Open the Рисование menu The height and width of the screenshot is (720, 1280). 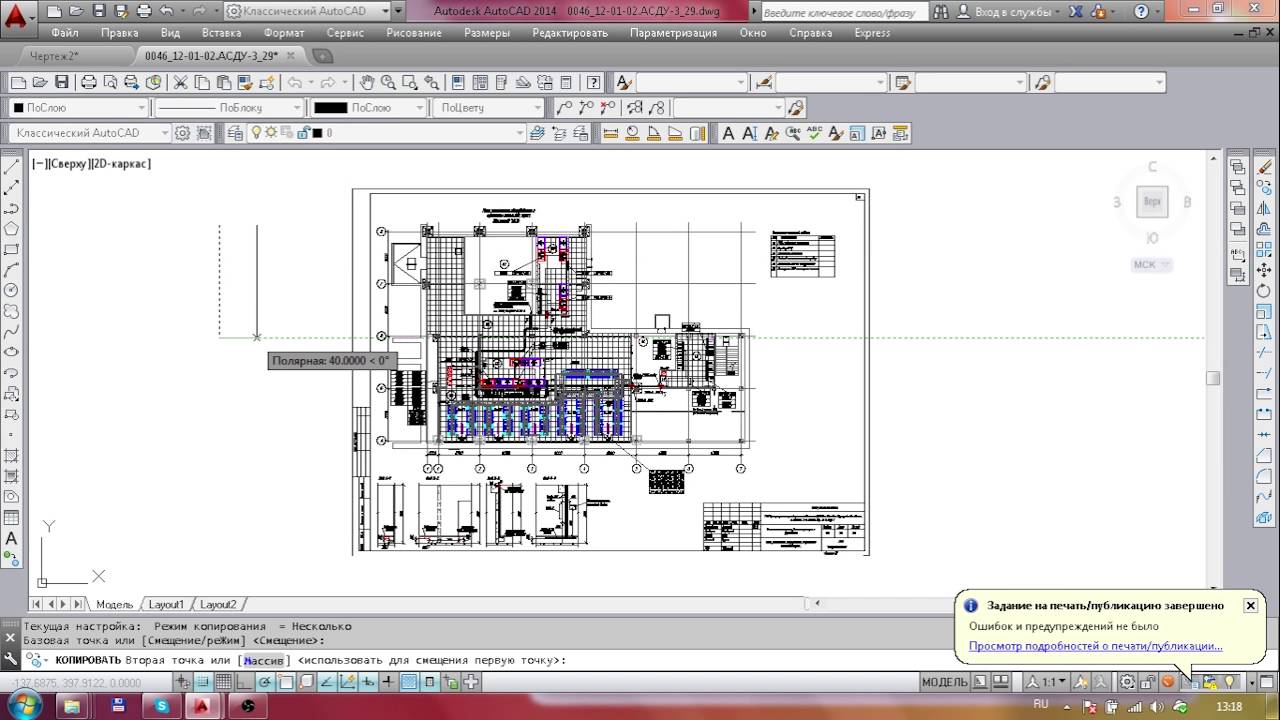[x=414, y=32]
